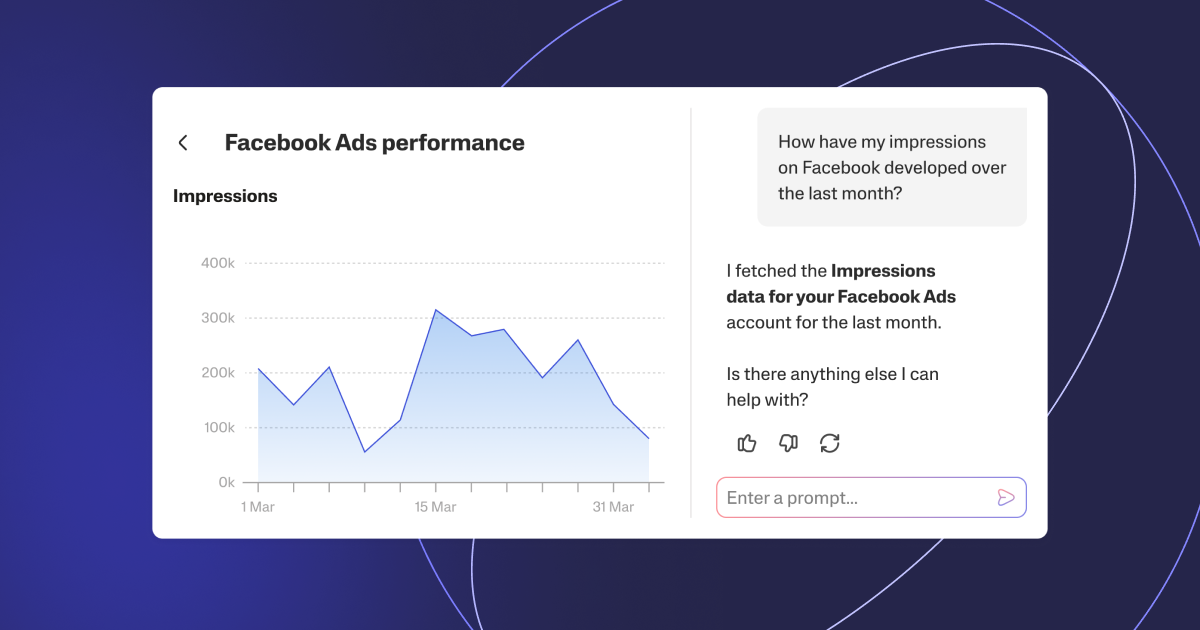This screenshot has height=630, width=1200.
Task: Regenerate the assistant's response
Action: click(x=829, y=443)
